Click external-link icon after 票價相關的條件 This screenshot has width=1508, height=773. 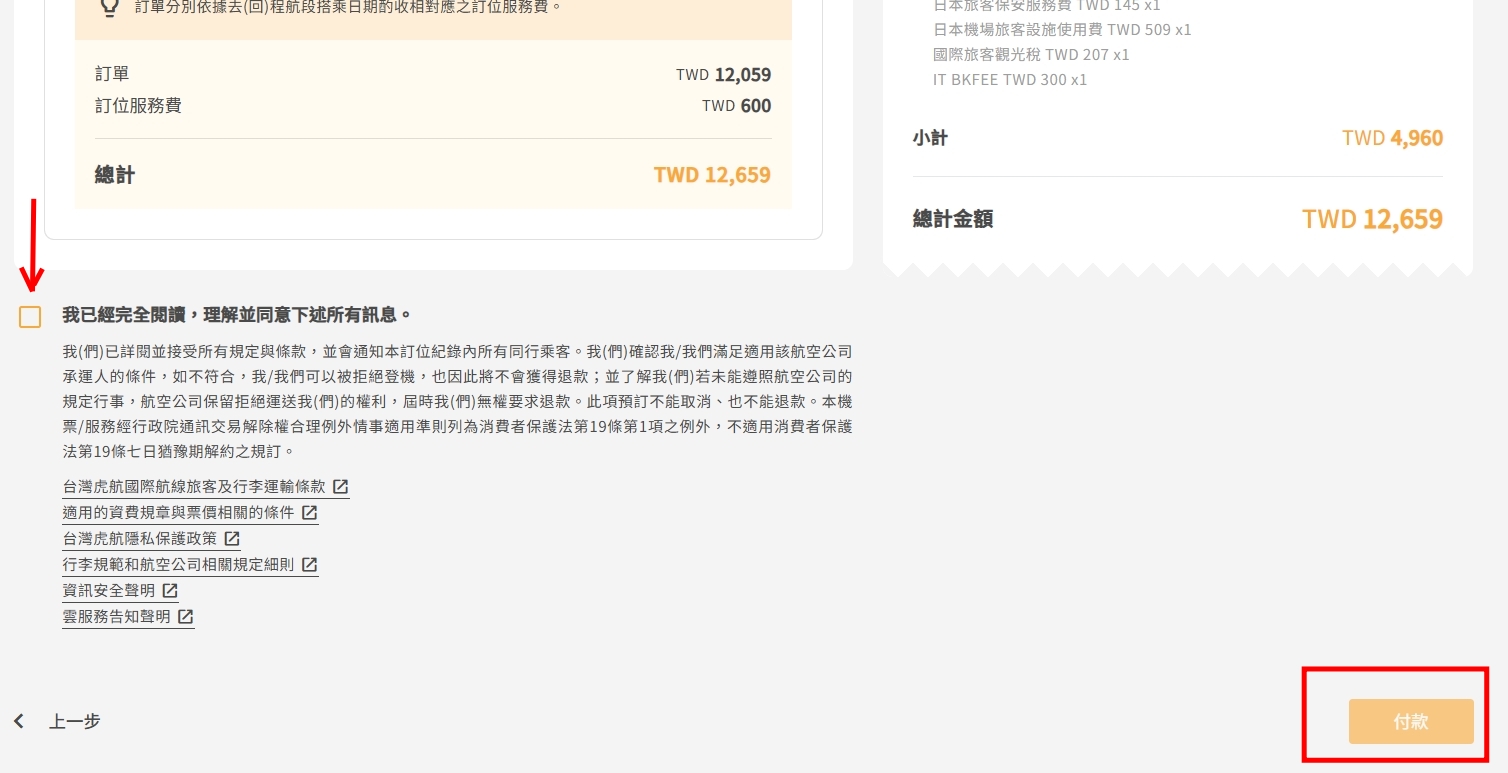point(310,513)
